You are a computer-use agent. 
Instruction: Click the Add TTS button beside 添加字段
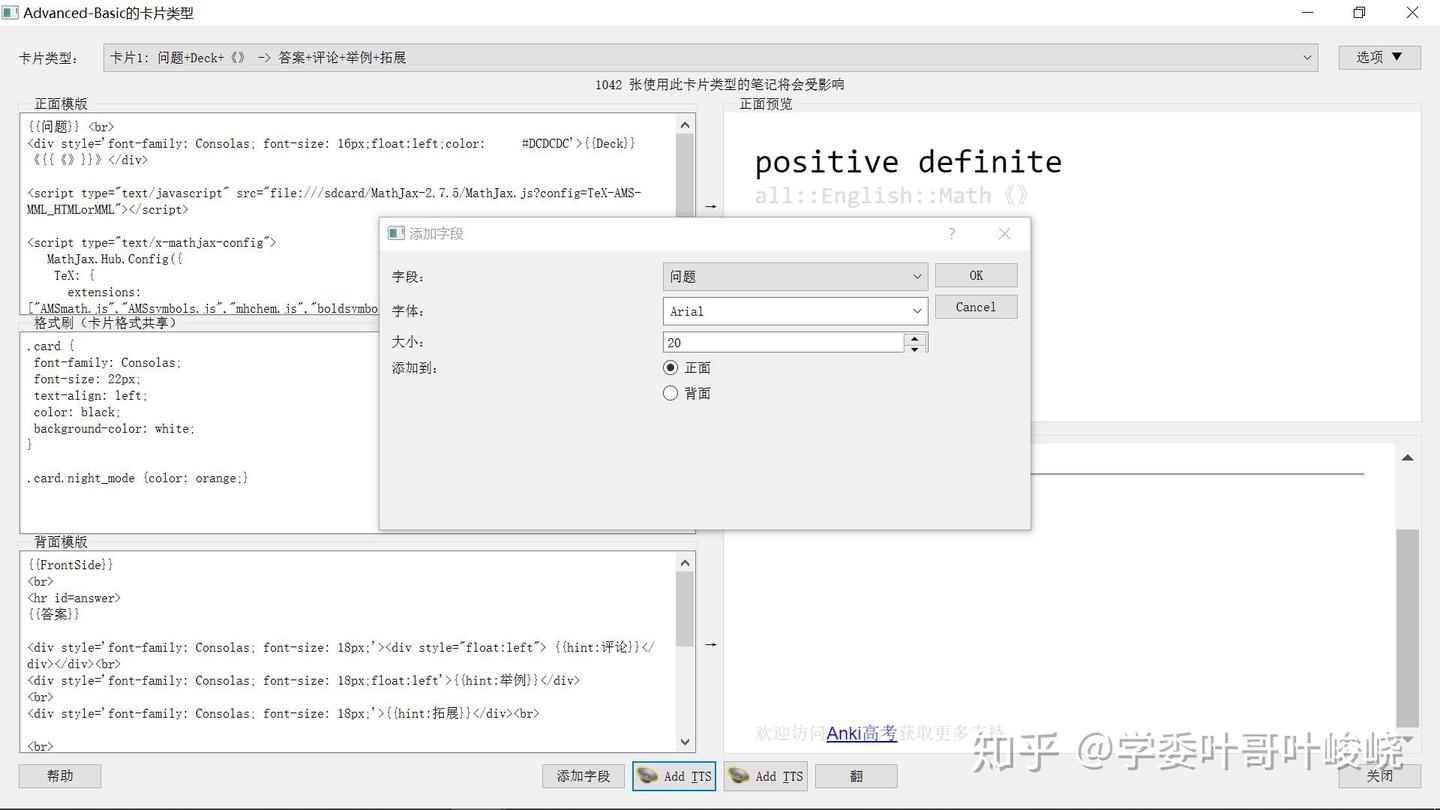click(674, 776)
